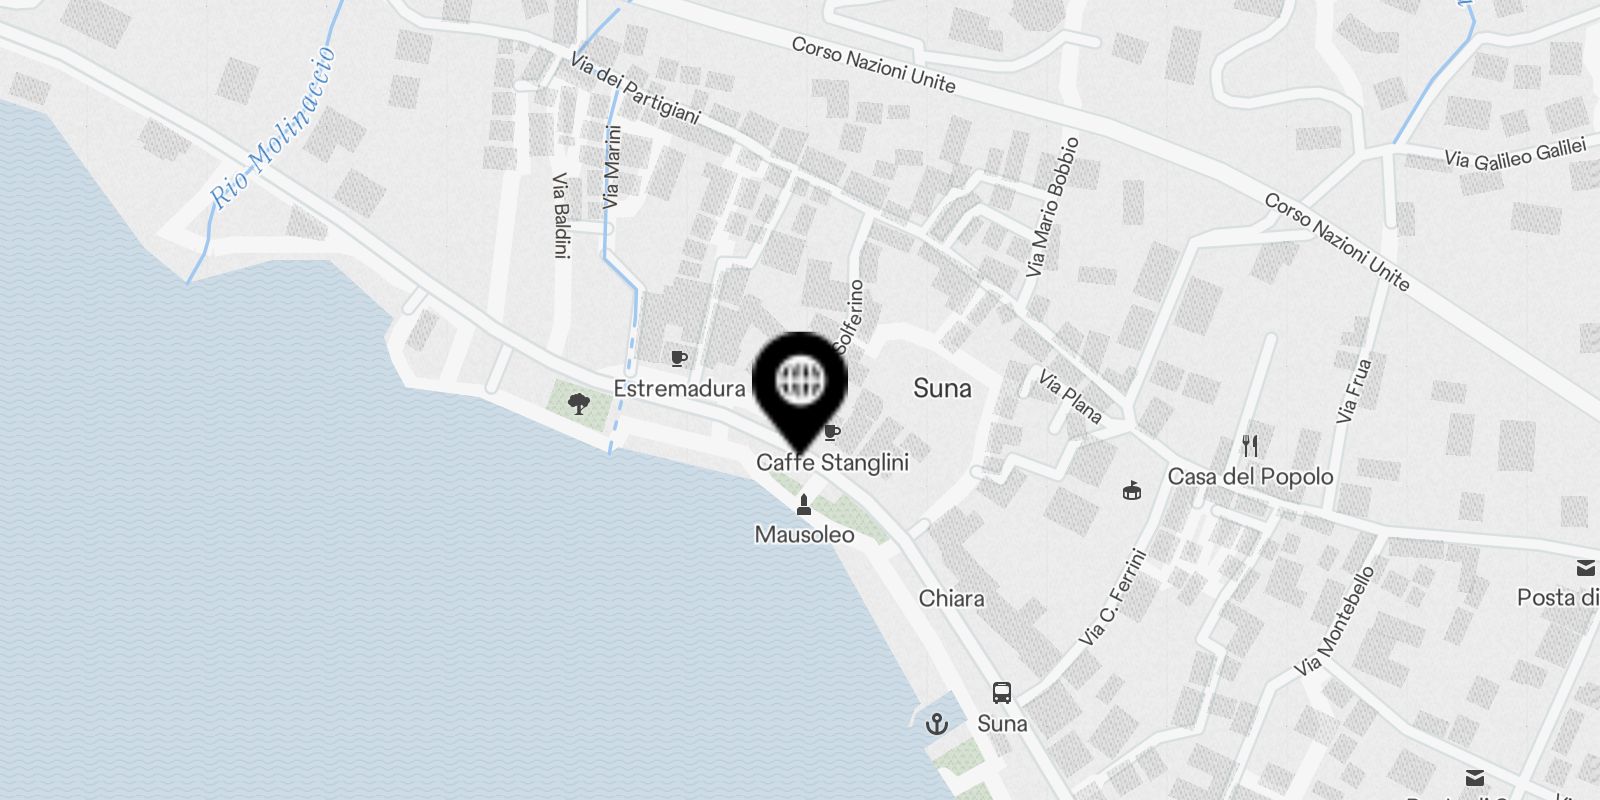The height and width of the screenshot is (800, 1600).
Task: Select the Caffe Stanglini label
Action: [x=832, y=463]
